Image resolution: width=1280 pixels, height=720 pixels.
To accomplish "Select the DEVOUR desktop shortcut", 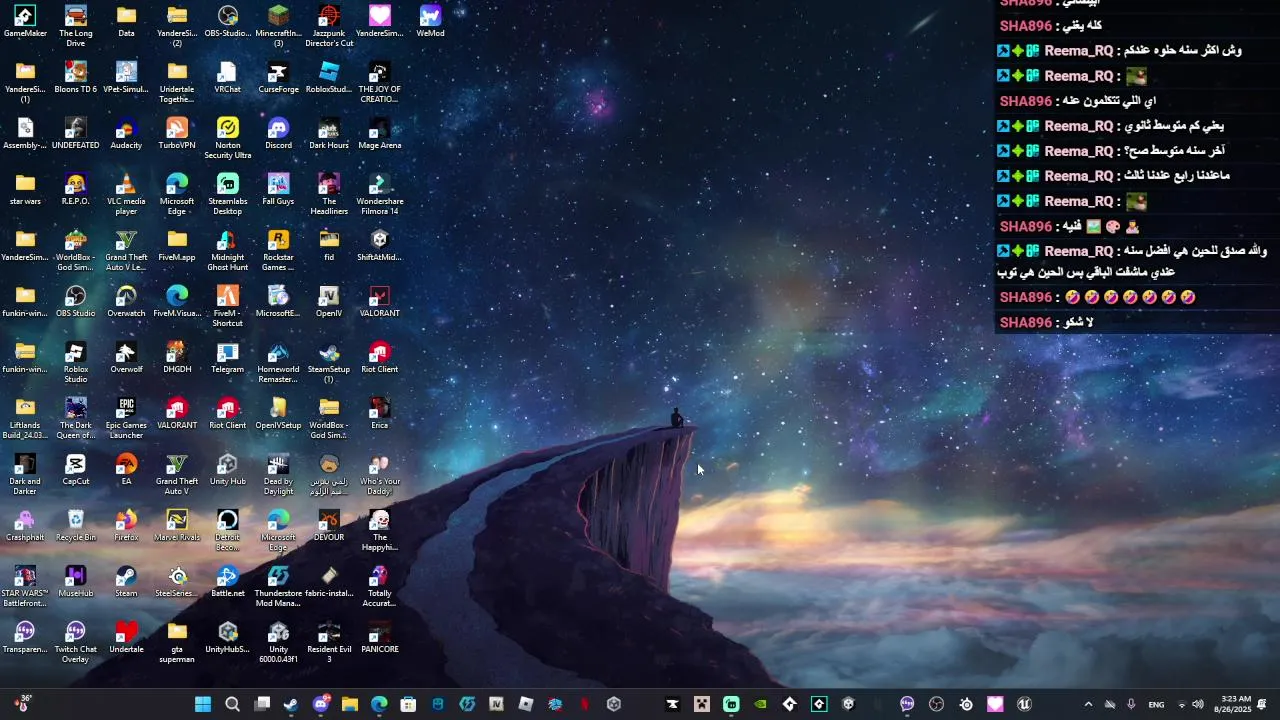I will [x=329, y=526].
